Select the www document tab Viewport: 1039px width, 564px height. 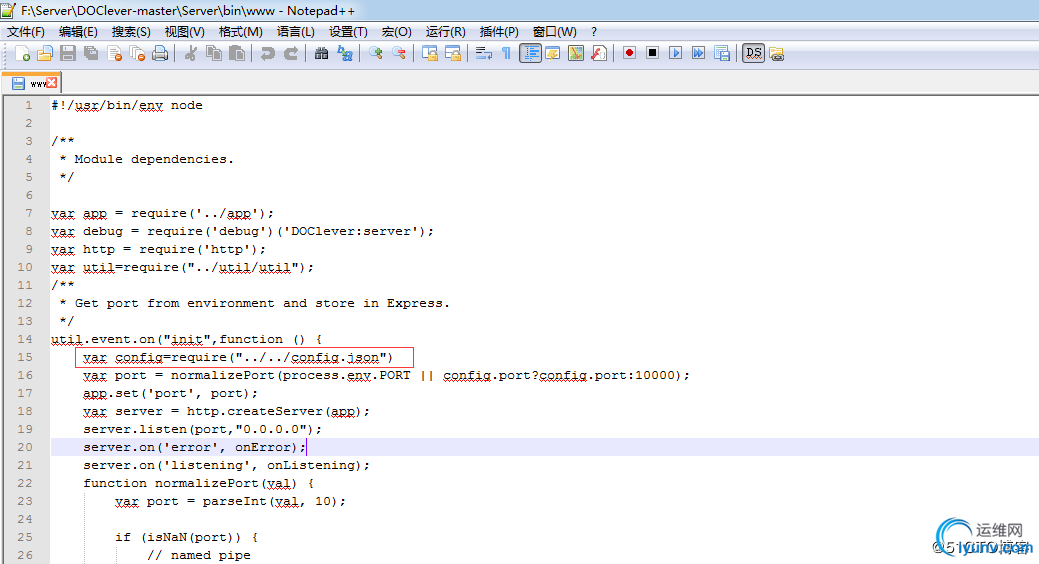[31, 84]
